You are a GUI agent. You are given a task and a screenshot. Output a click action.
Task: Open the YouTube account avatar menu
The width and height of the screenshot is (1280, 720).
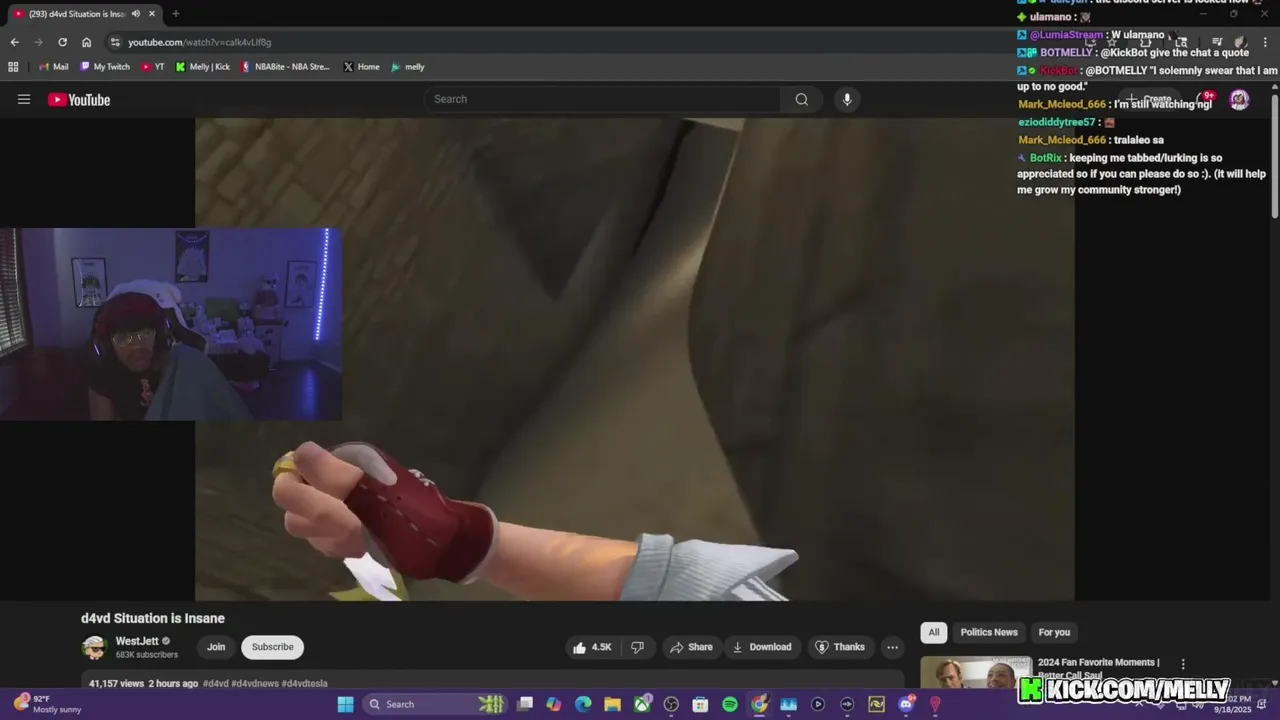point(1239,99)
